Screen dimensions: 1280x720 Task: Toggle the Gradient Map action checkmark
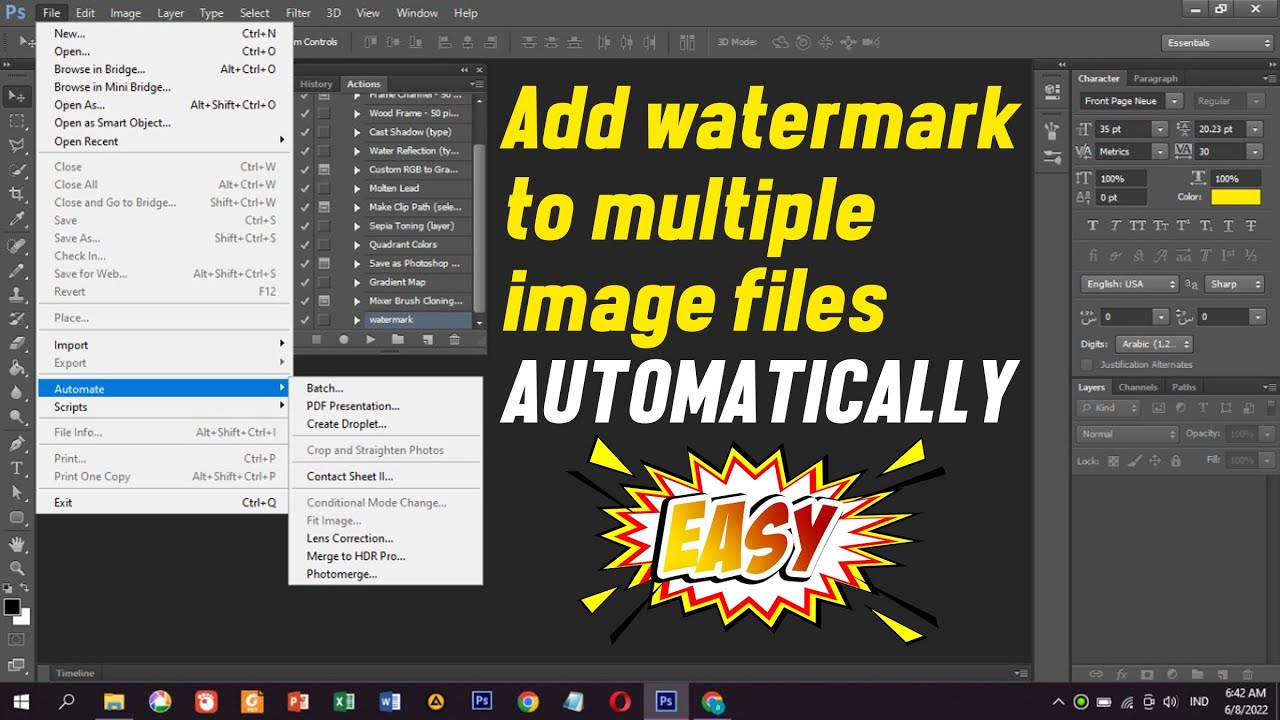click(305, 282)
